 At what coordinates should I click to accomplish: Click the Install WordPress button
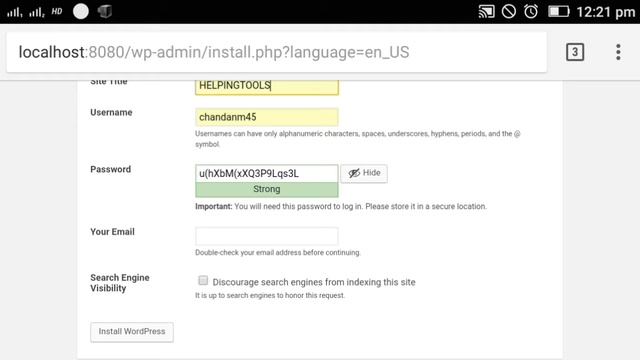(x=132, y=332)
